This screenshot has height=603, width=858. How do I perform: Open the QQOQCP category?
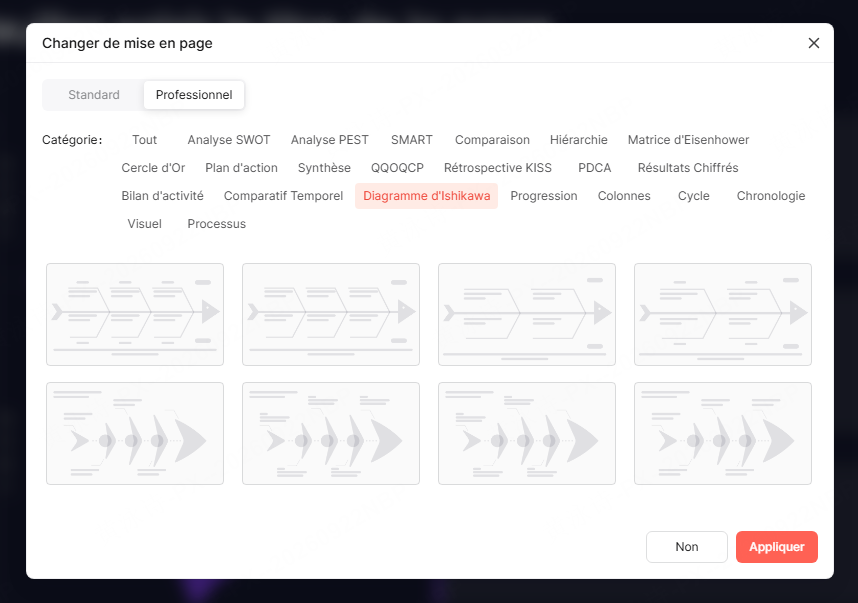click(397, 168)
